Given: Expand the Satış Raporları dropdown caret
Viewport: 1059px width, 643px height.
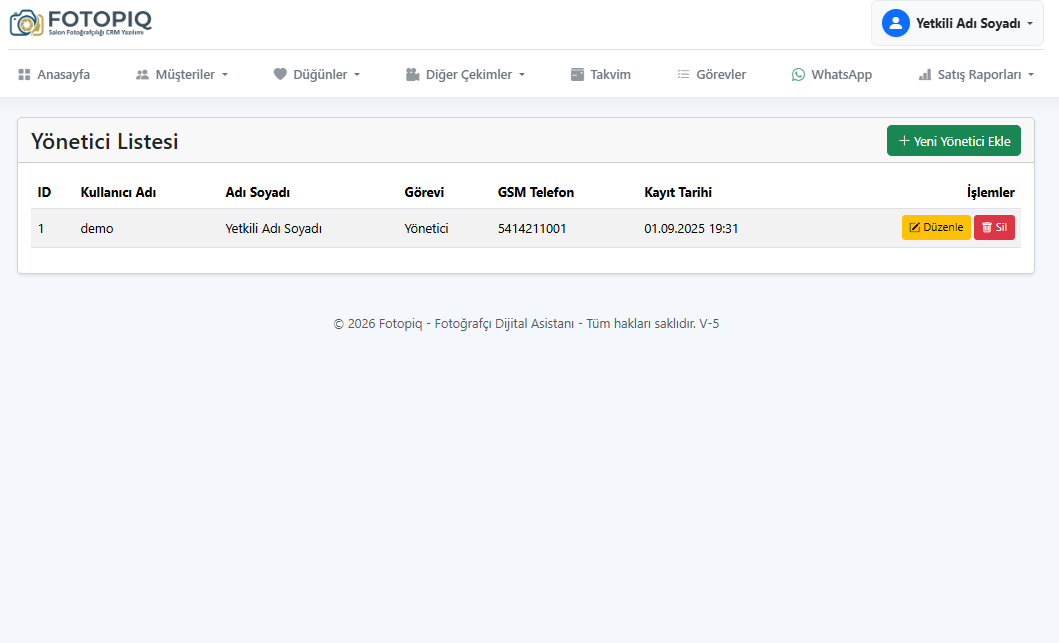Looking at the screenshot, I should click(1031, 75).
